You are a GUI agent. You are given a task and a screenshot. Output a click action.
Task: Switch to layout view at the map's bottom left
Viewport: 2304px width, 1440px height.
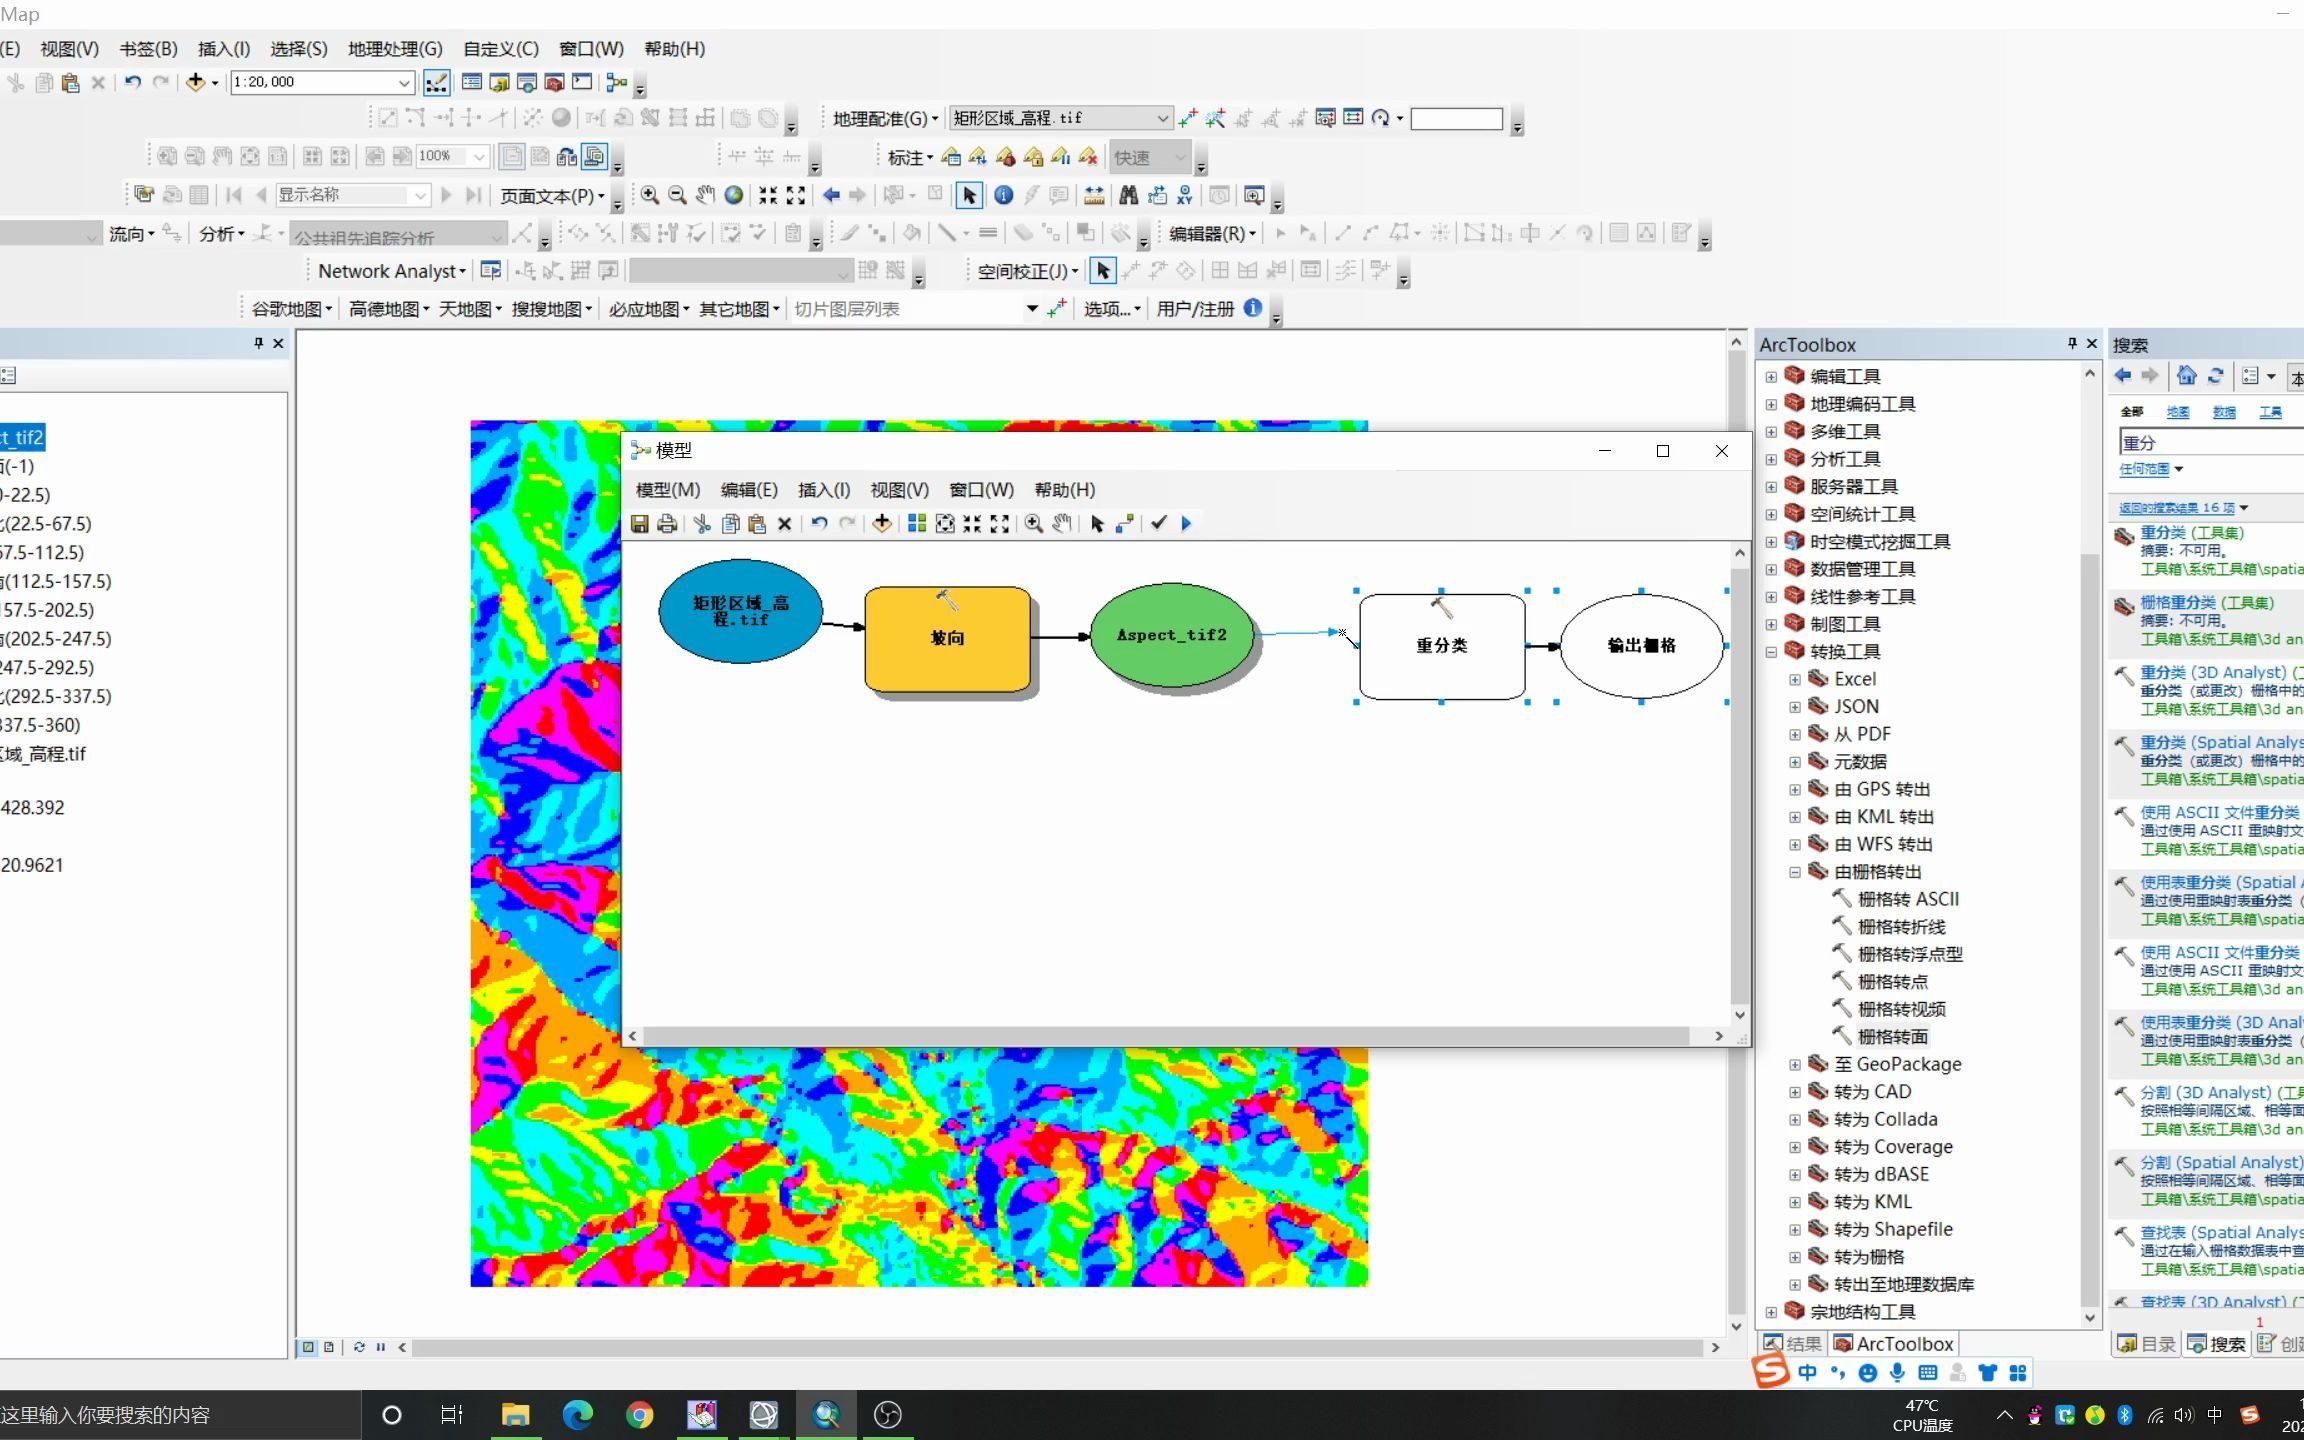point(329,1347)
